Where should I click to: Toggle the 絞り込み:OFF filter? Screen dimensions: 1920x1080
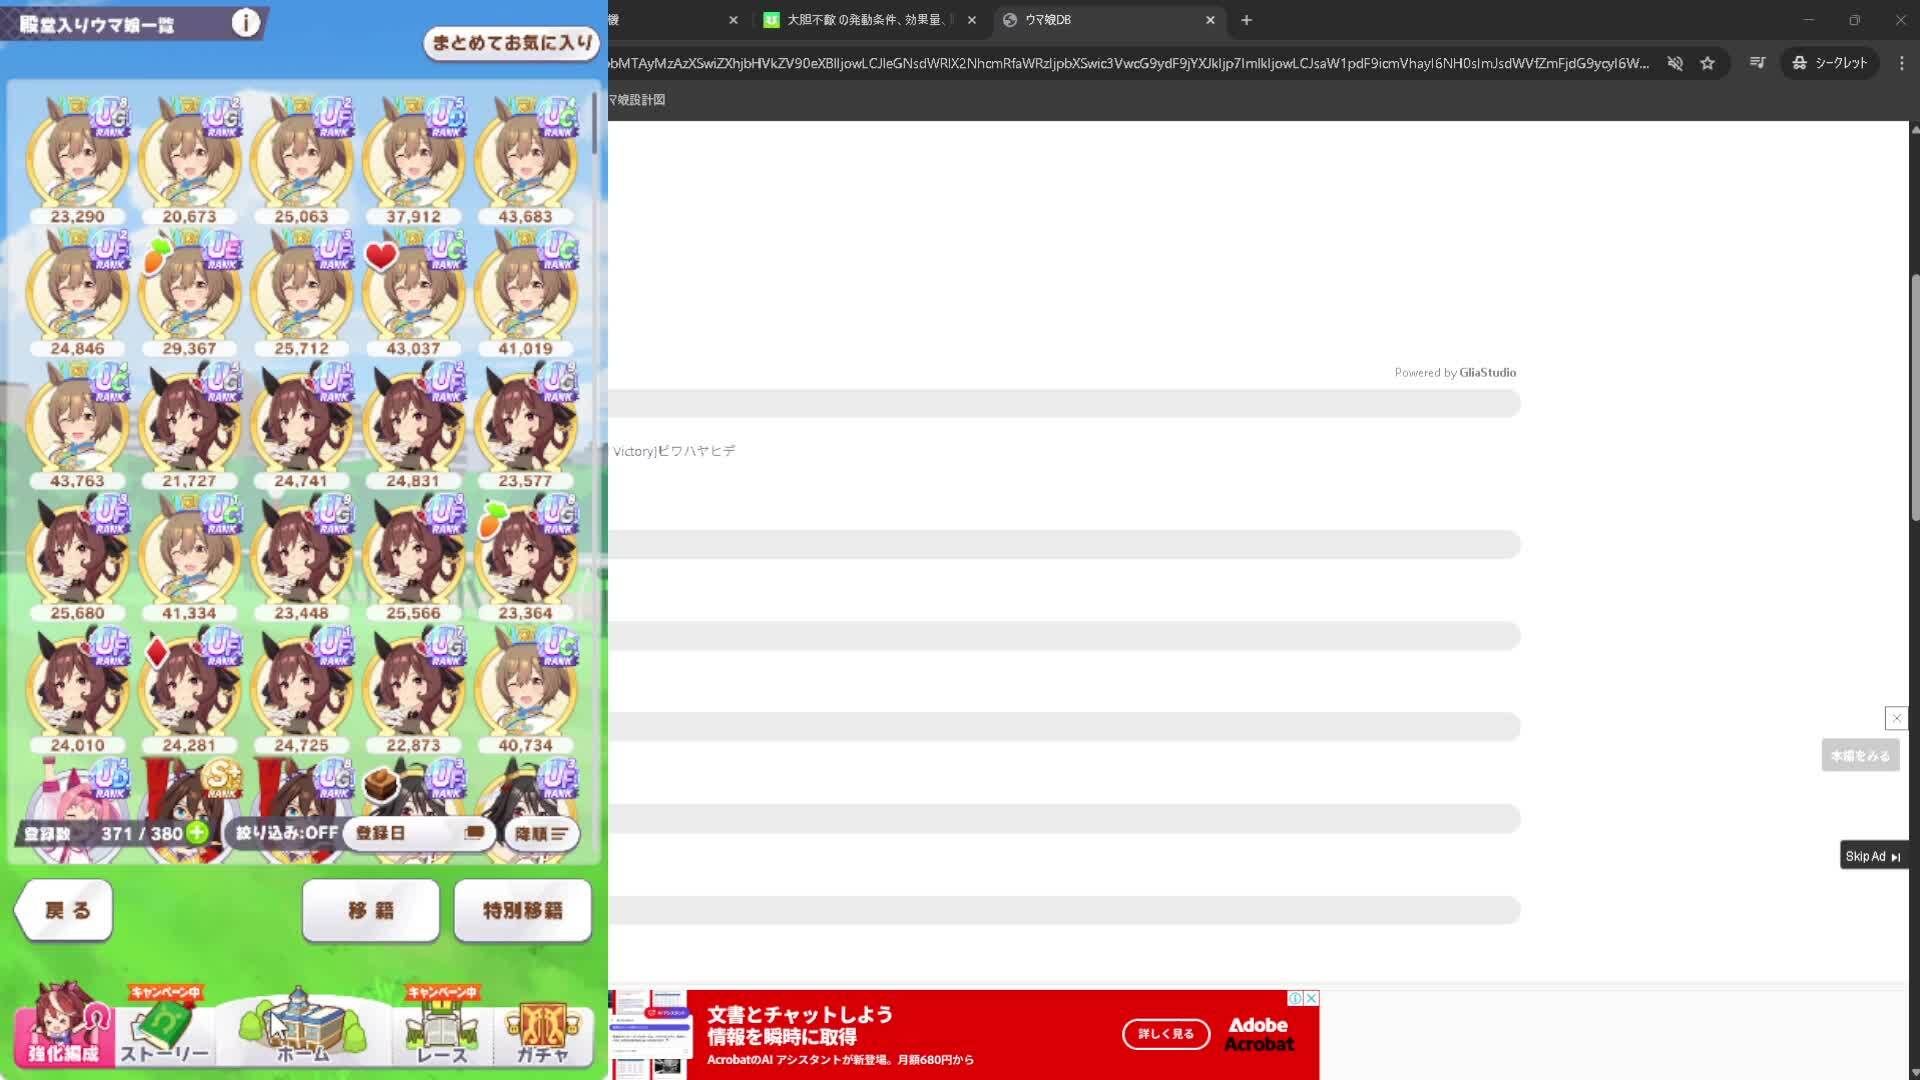point(287,833)
